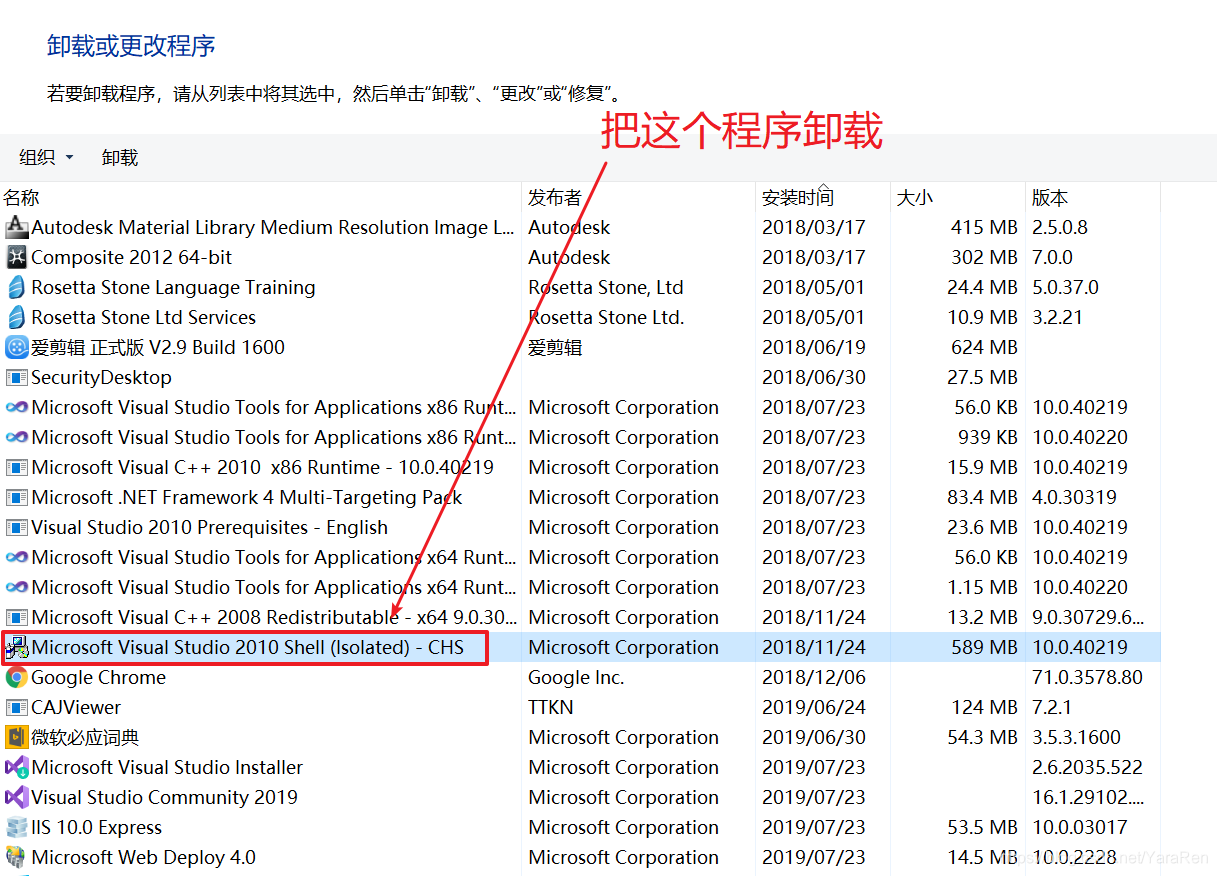The image size is (1217, 876).
Task: Select Microsoft .NET Framework 4 Multi-Targeting Pack
Action: pyautogui.click(x=247, y=497)
